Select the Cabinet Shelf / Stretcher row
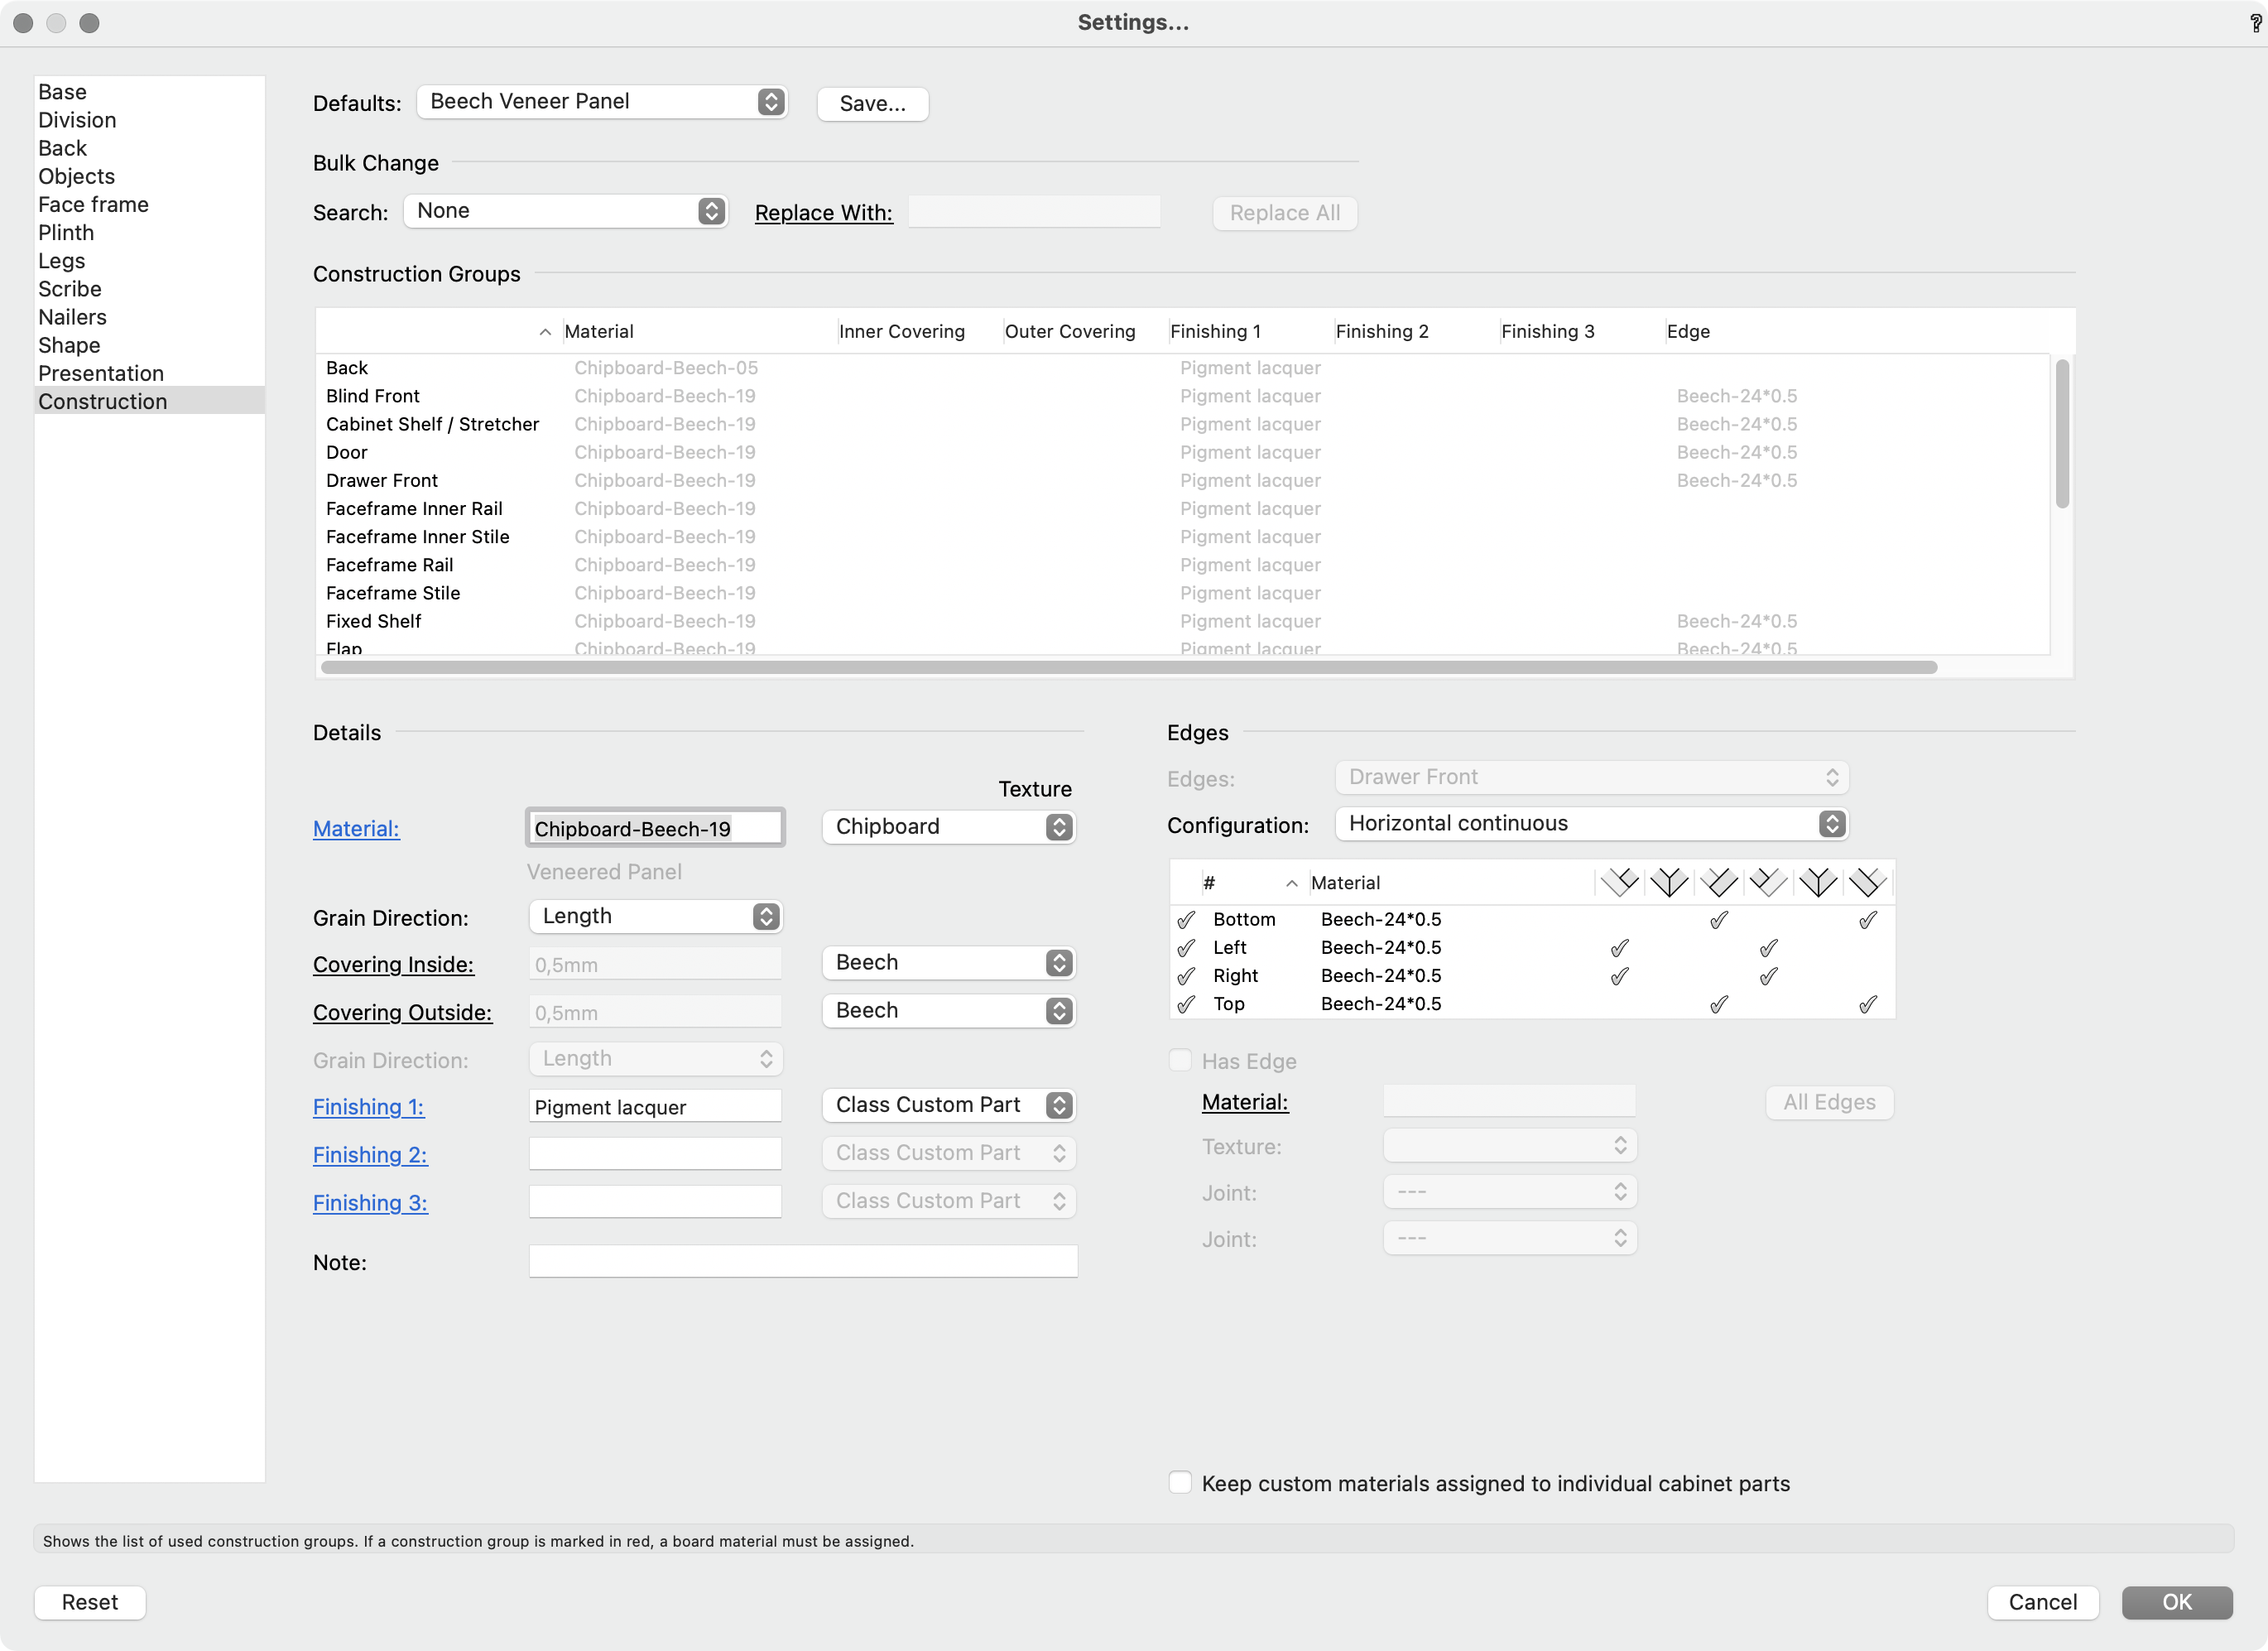This screenshot has width=2268, height=1651. [1183, 424]
